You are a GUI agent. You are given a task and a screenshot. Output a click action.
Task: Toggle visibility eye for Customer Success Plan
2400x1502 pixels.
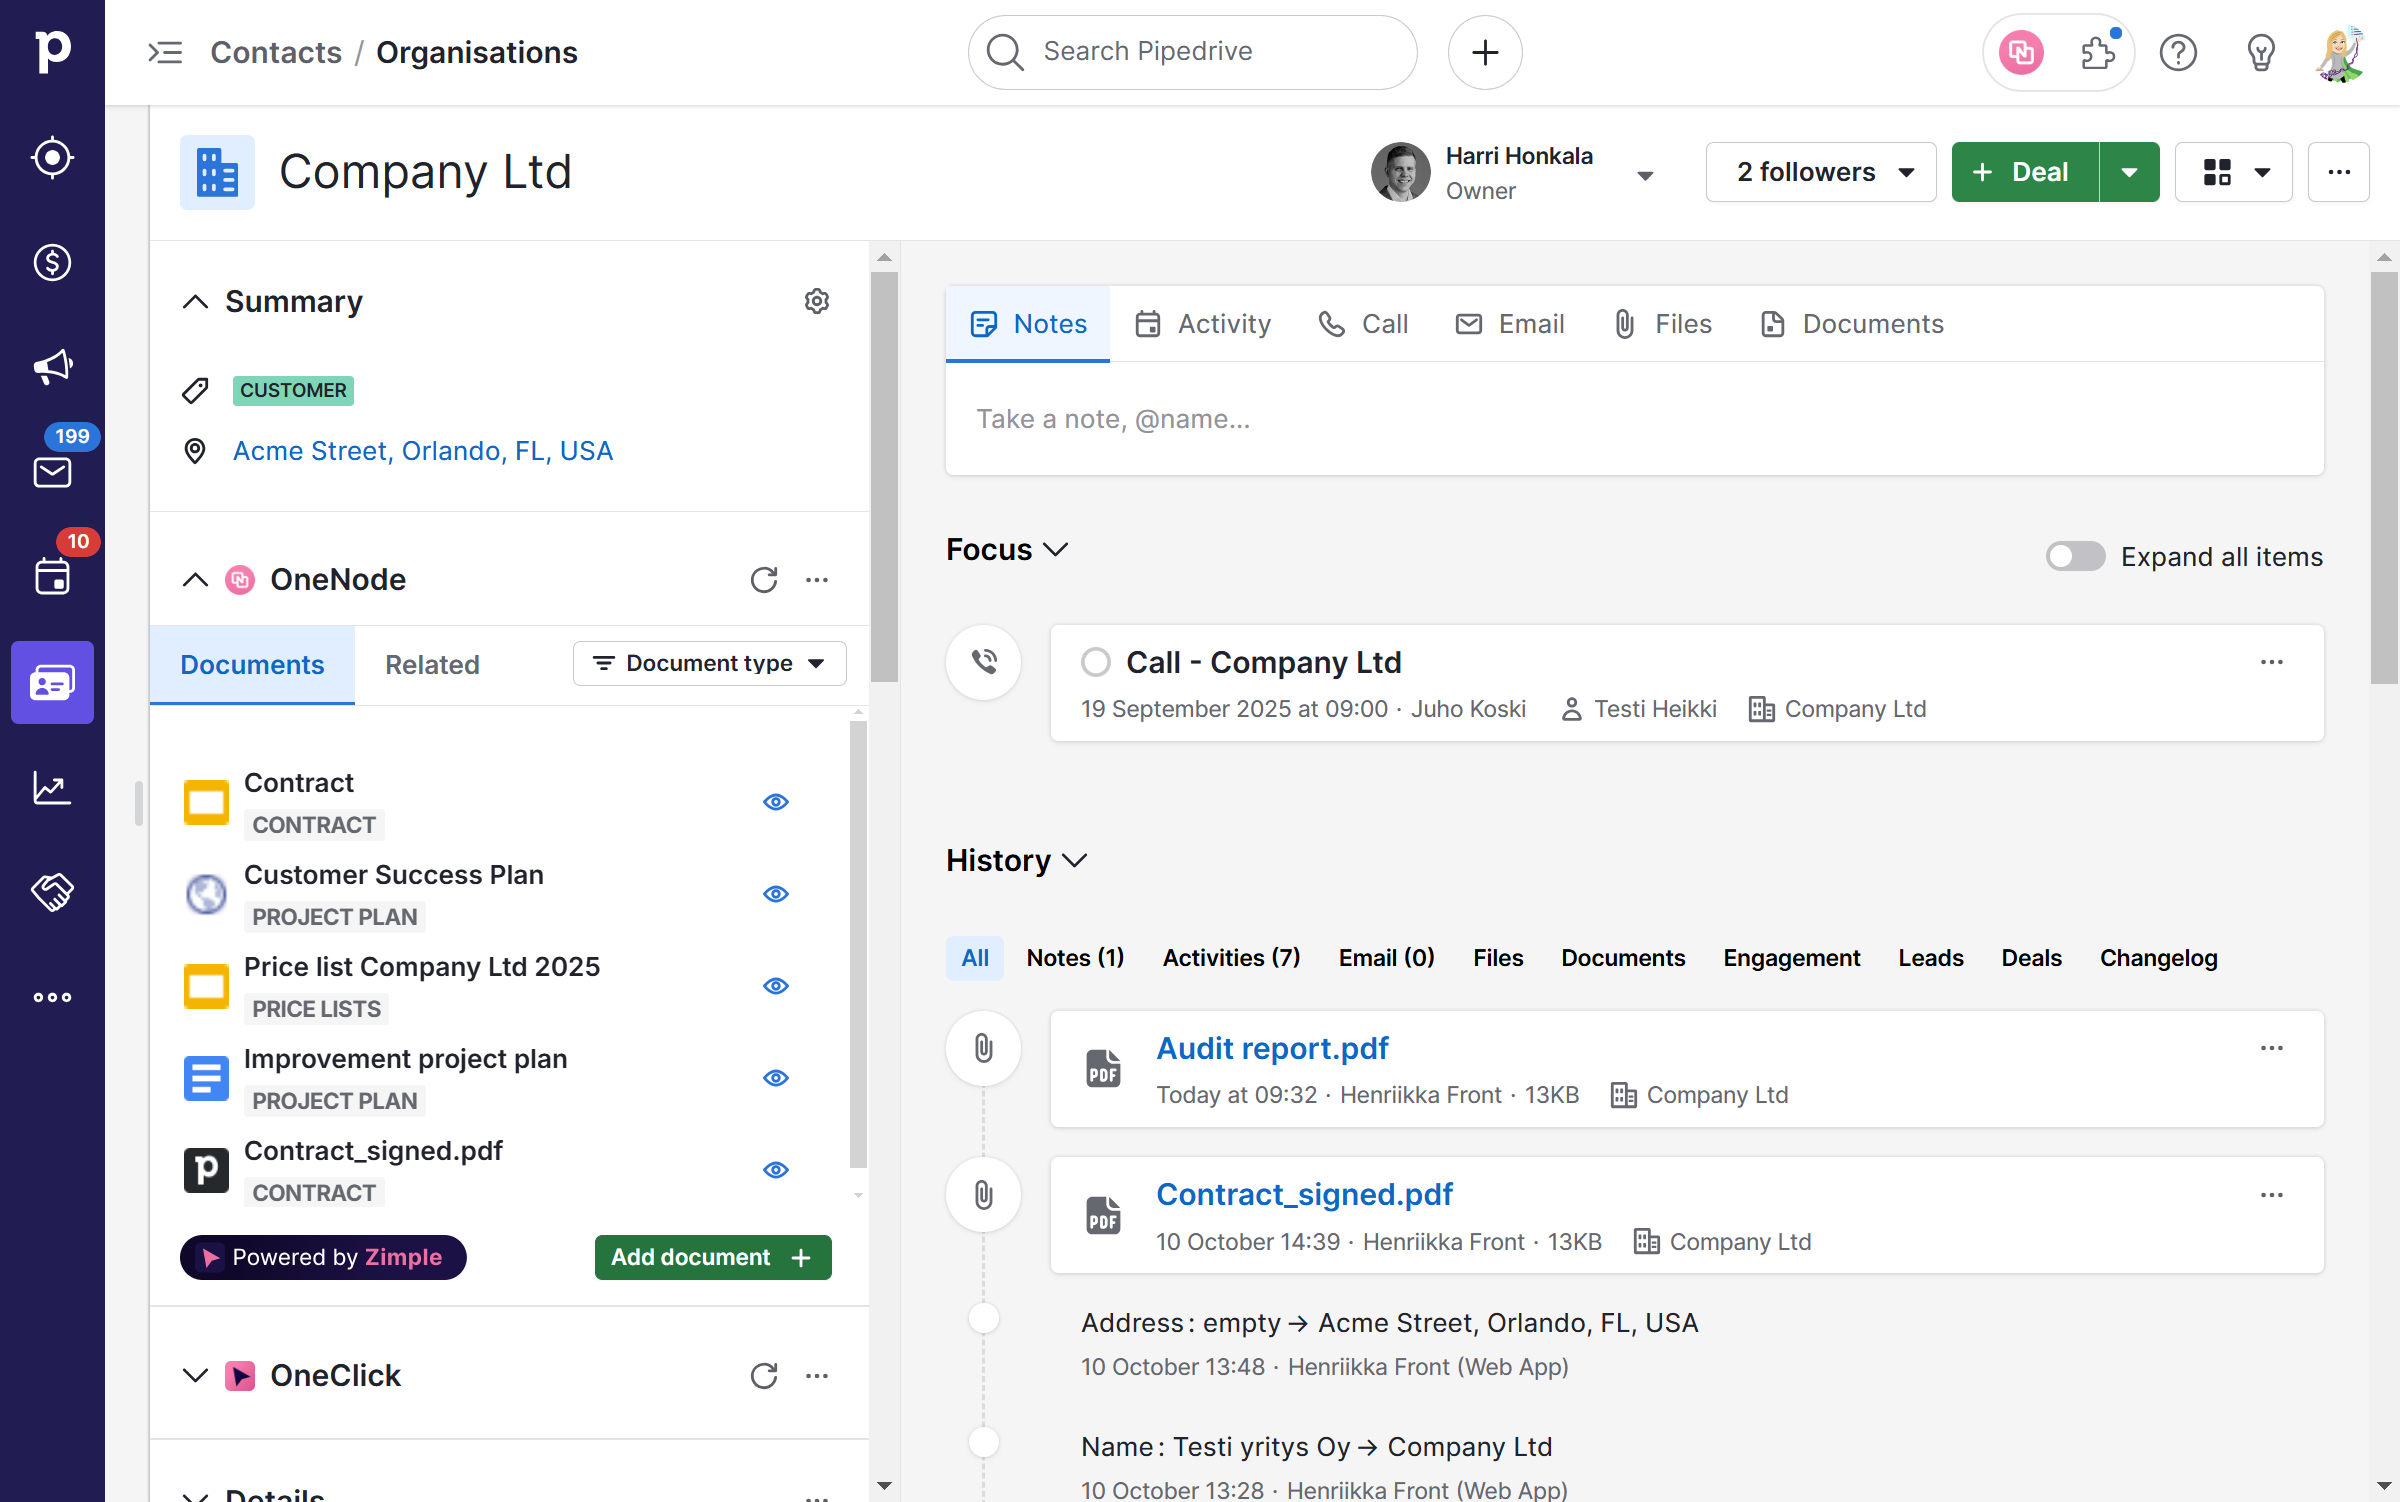(776, 894)
